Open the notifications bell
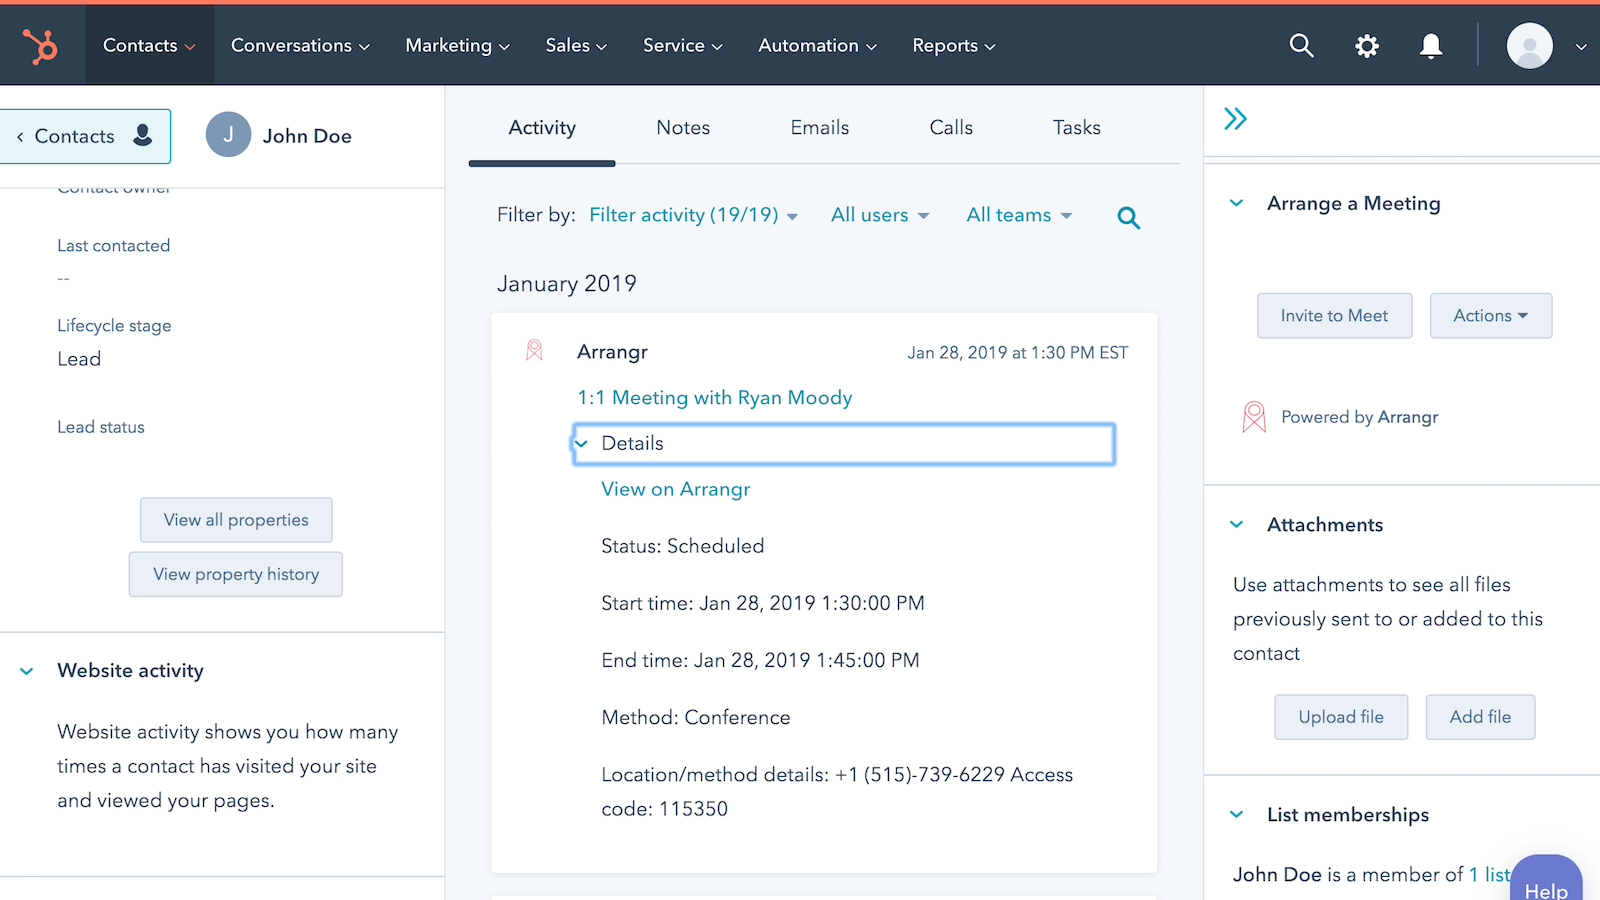 [x=1430, y=45]
